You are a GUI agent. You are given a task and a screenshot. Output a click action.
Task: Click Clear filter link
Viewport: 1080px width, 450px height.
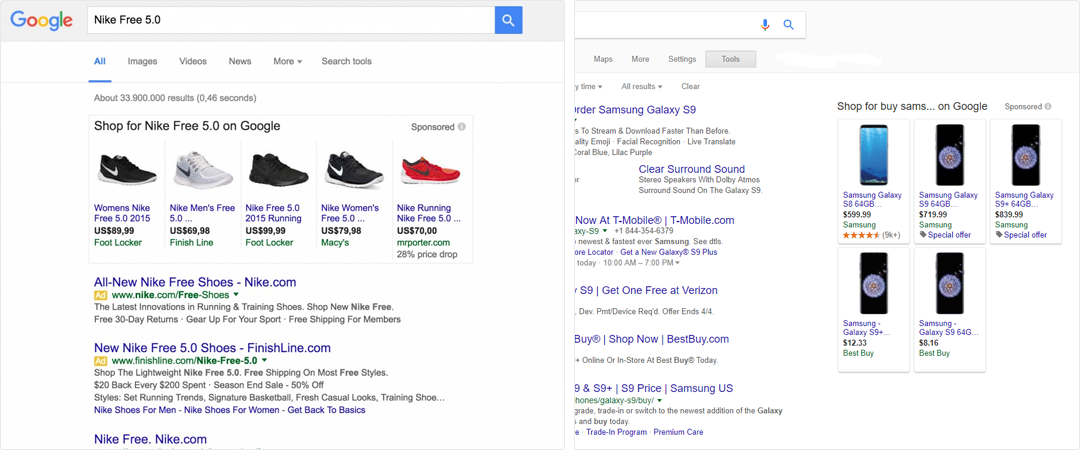(x=691, y=87)
